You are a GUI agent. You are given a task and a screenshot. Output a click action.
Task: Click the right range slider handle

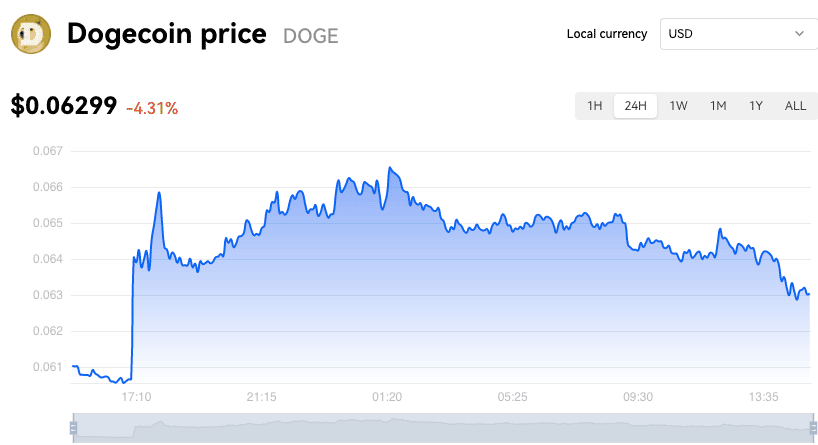[813, 428]
